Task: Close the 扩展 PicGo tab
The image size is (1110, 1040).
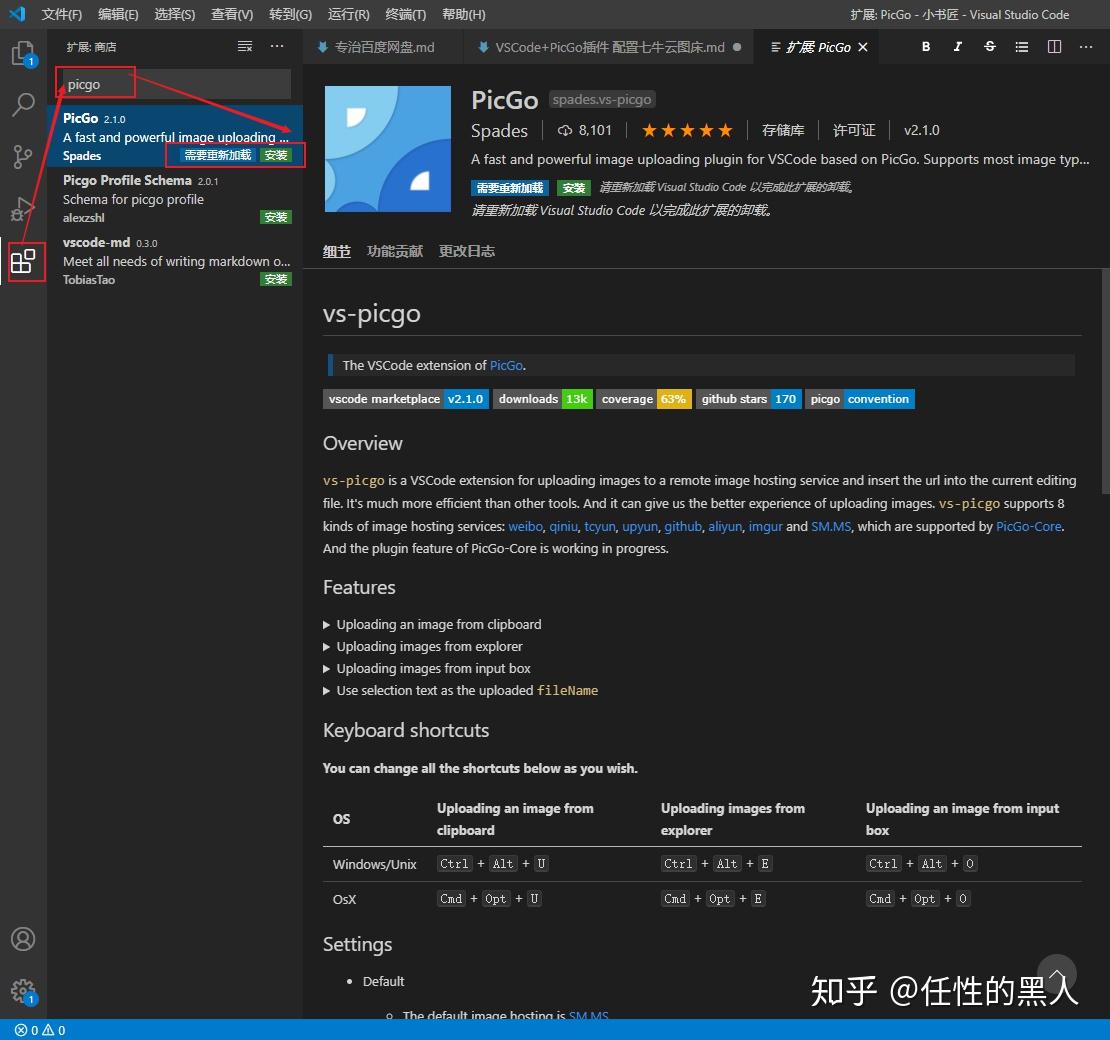Action: [x=863, y=47]
